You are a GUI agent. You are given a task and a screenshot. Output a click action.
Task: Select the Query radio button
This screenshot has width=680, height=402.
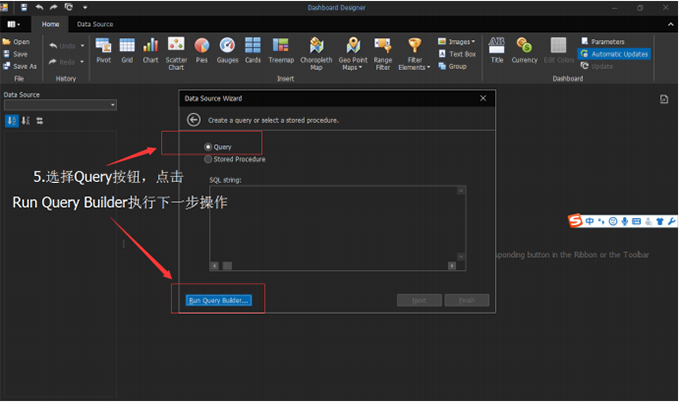[x=208, y=147]
